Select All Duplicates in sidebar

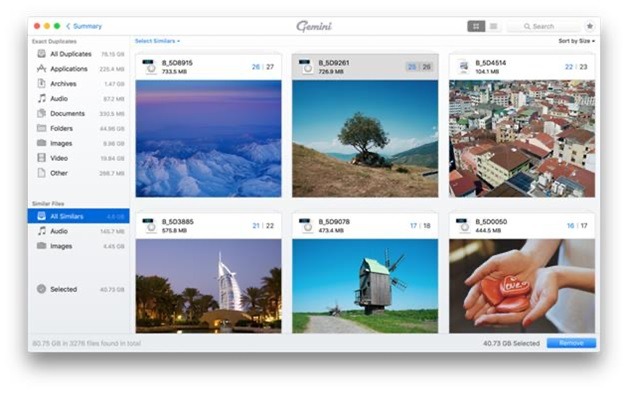79,54
